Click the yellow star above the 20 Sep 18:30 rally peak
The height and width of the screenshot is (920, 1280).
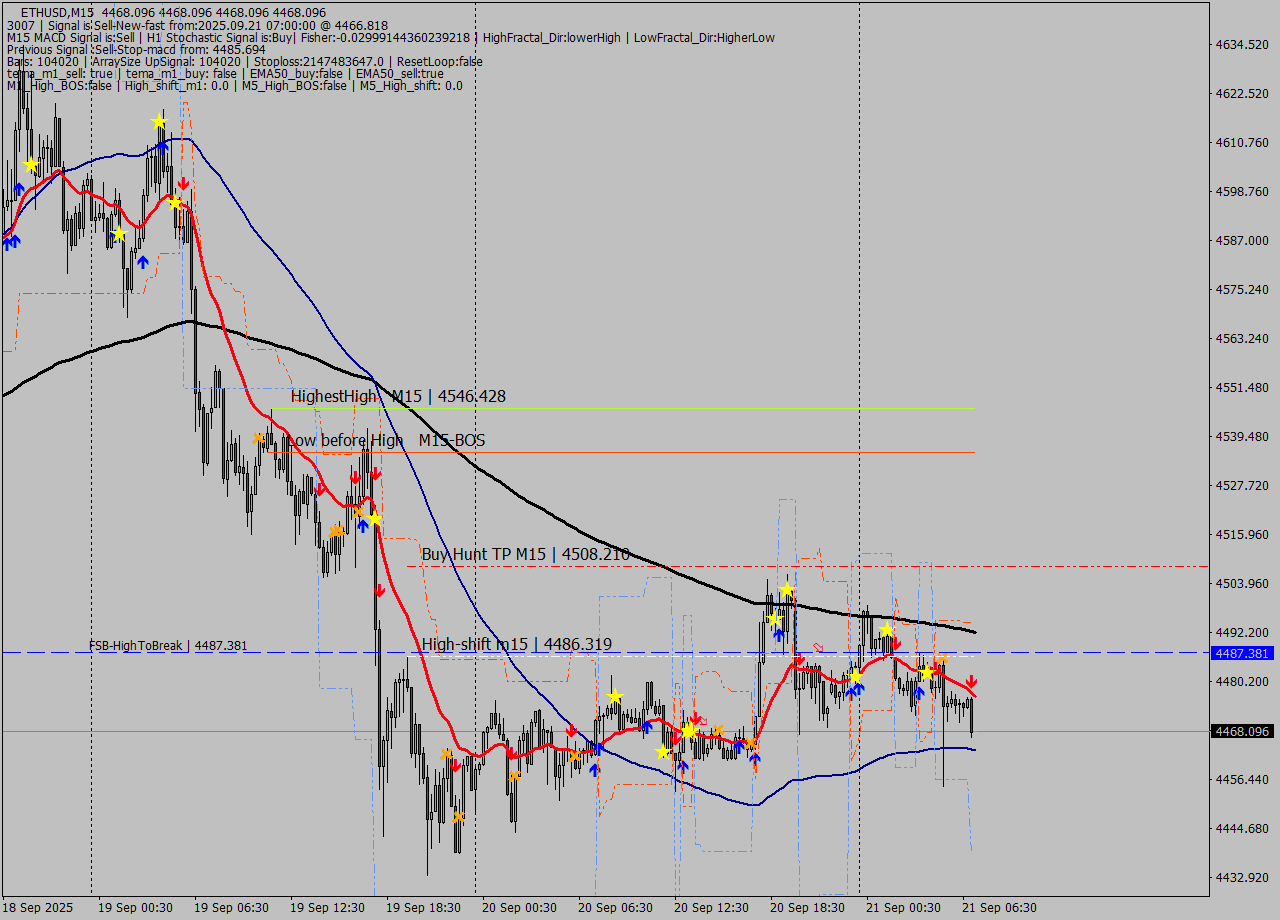pos(786,589)
